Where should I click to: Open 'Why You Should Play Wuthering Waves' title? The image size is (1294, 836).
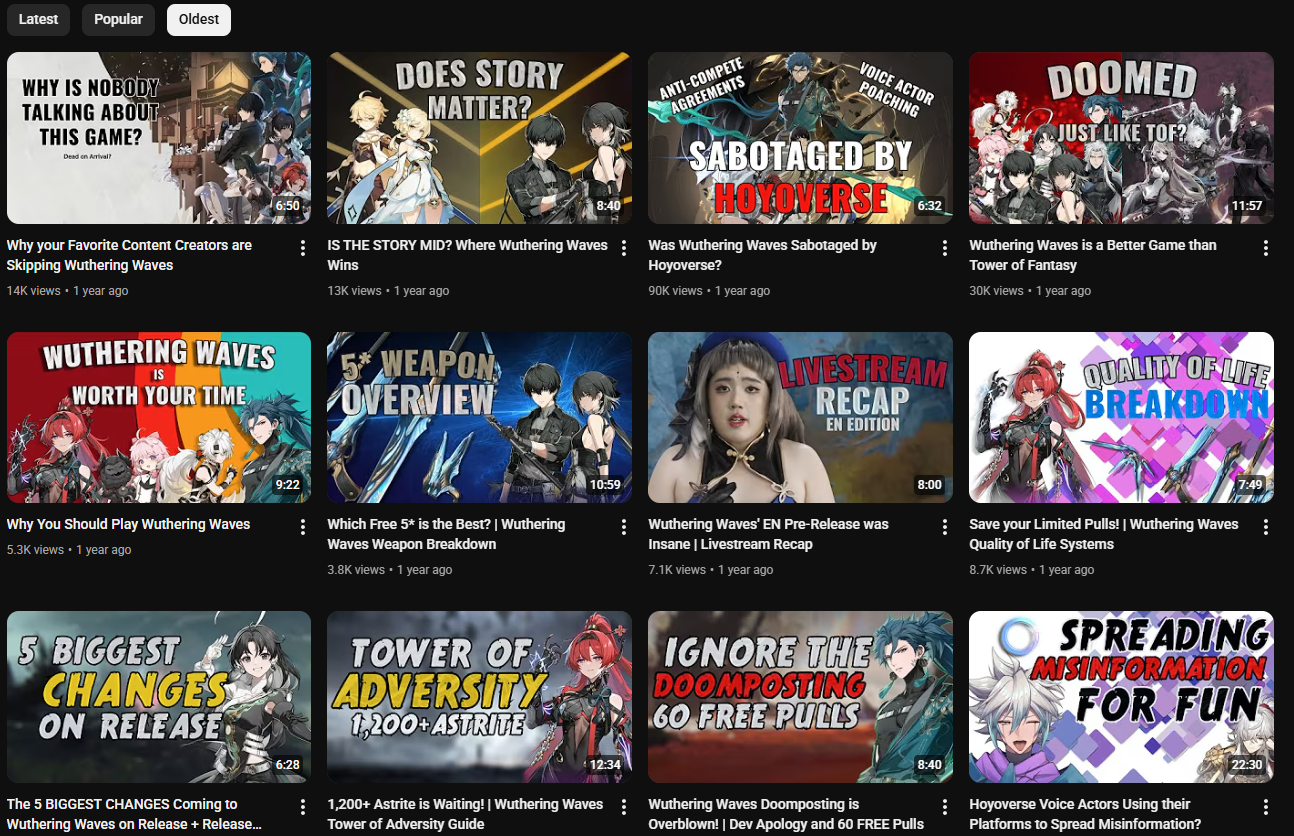[128, 524]
